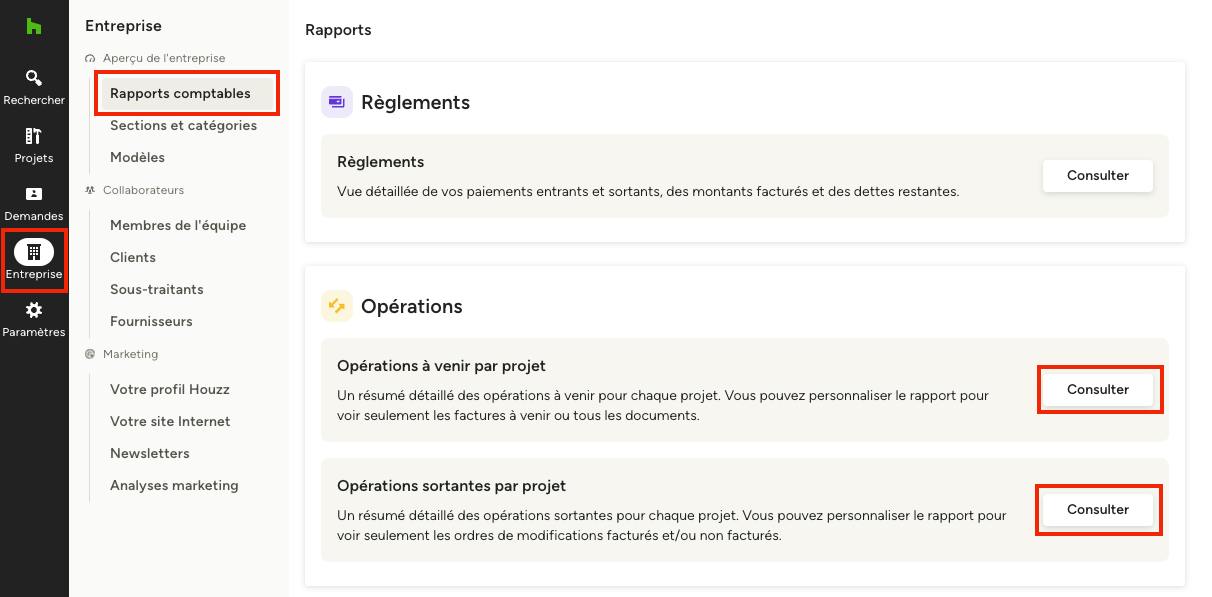This screenshot has width=1212, height=597.
Task: Open Analyses marketing in sidebar
Action: click(174, 485)
